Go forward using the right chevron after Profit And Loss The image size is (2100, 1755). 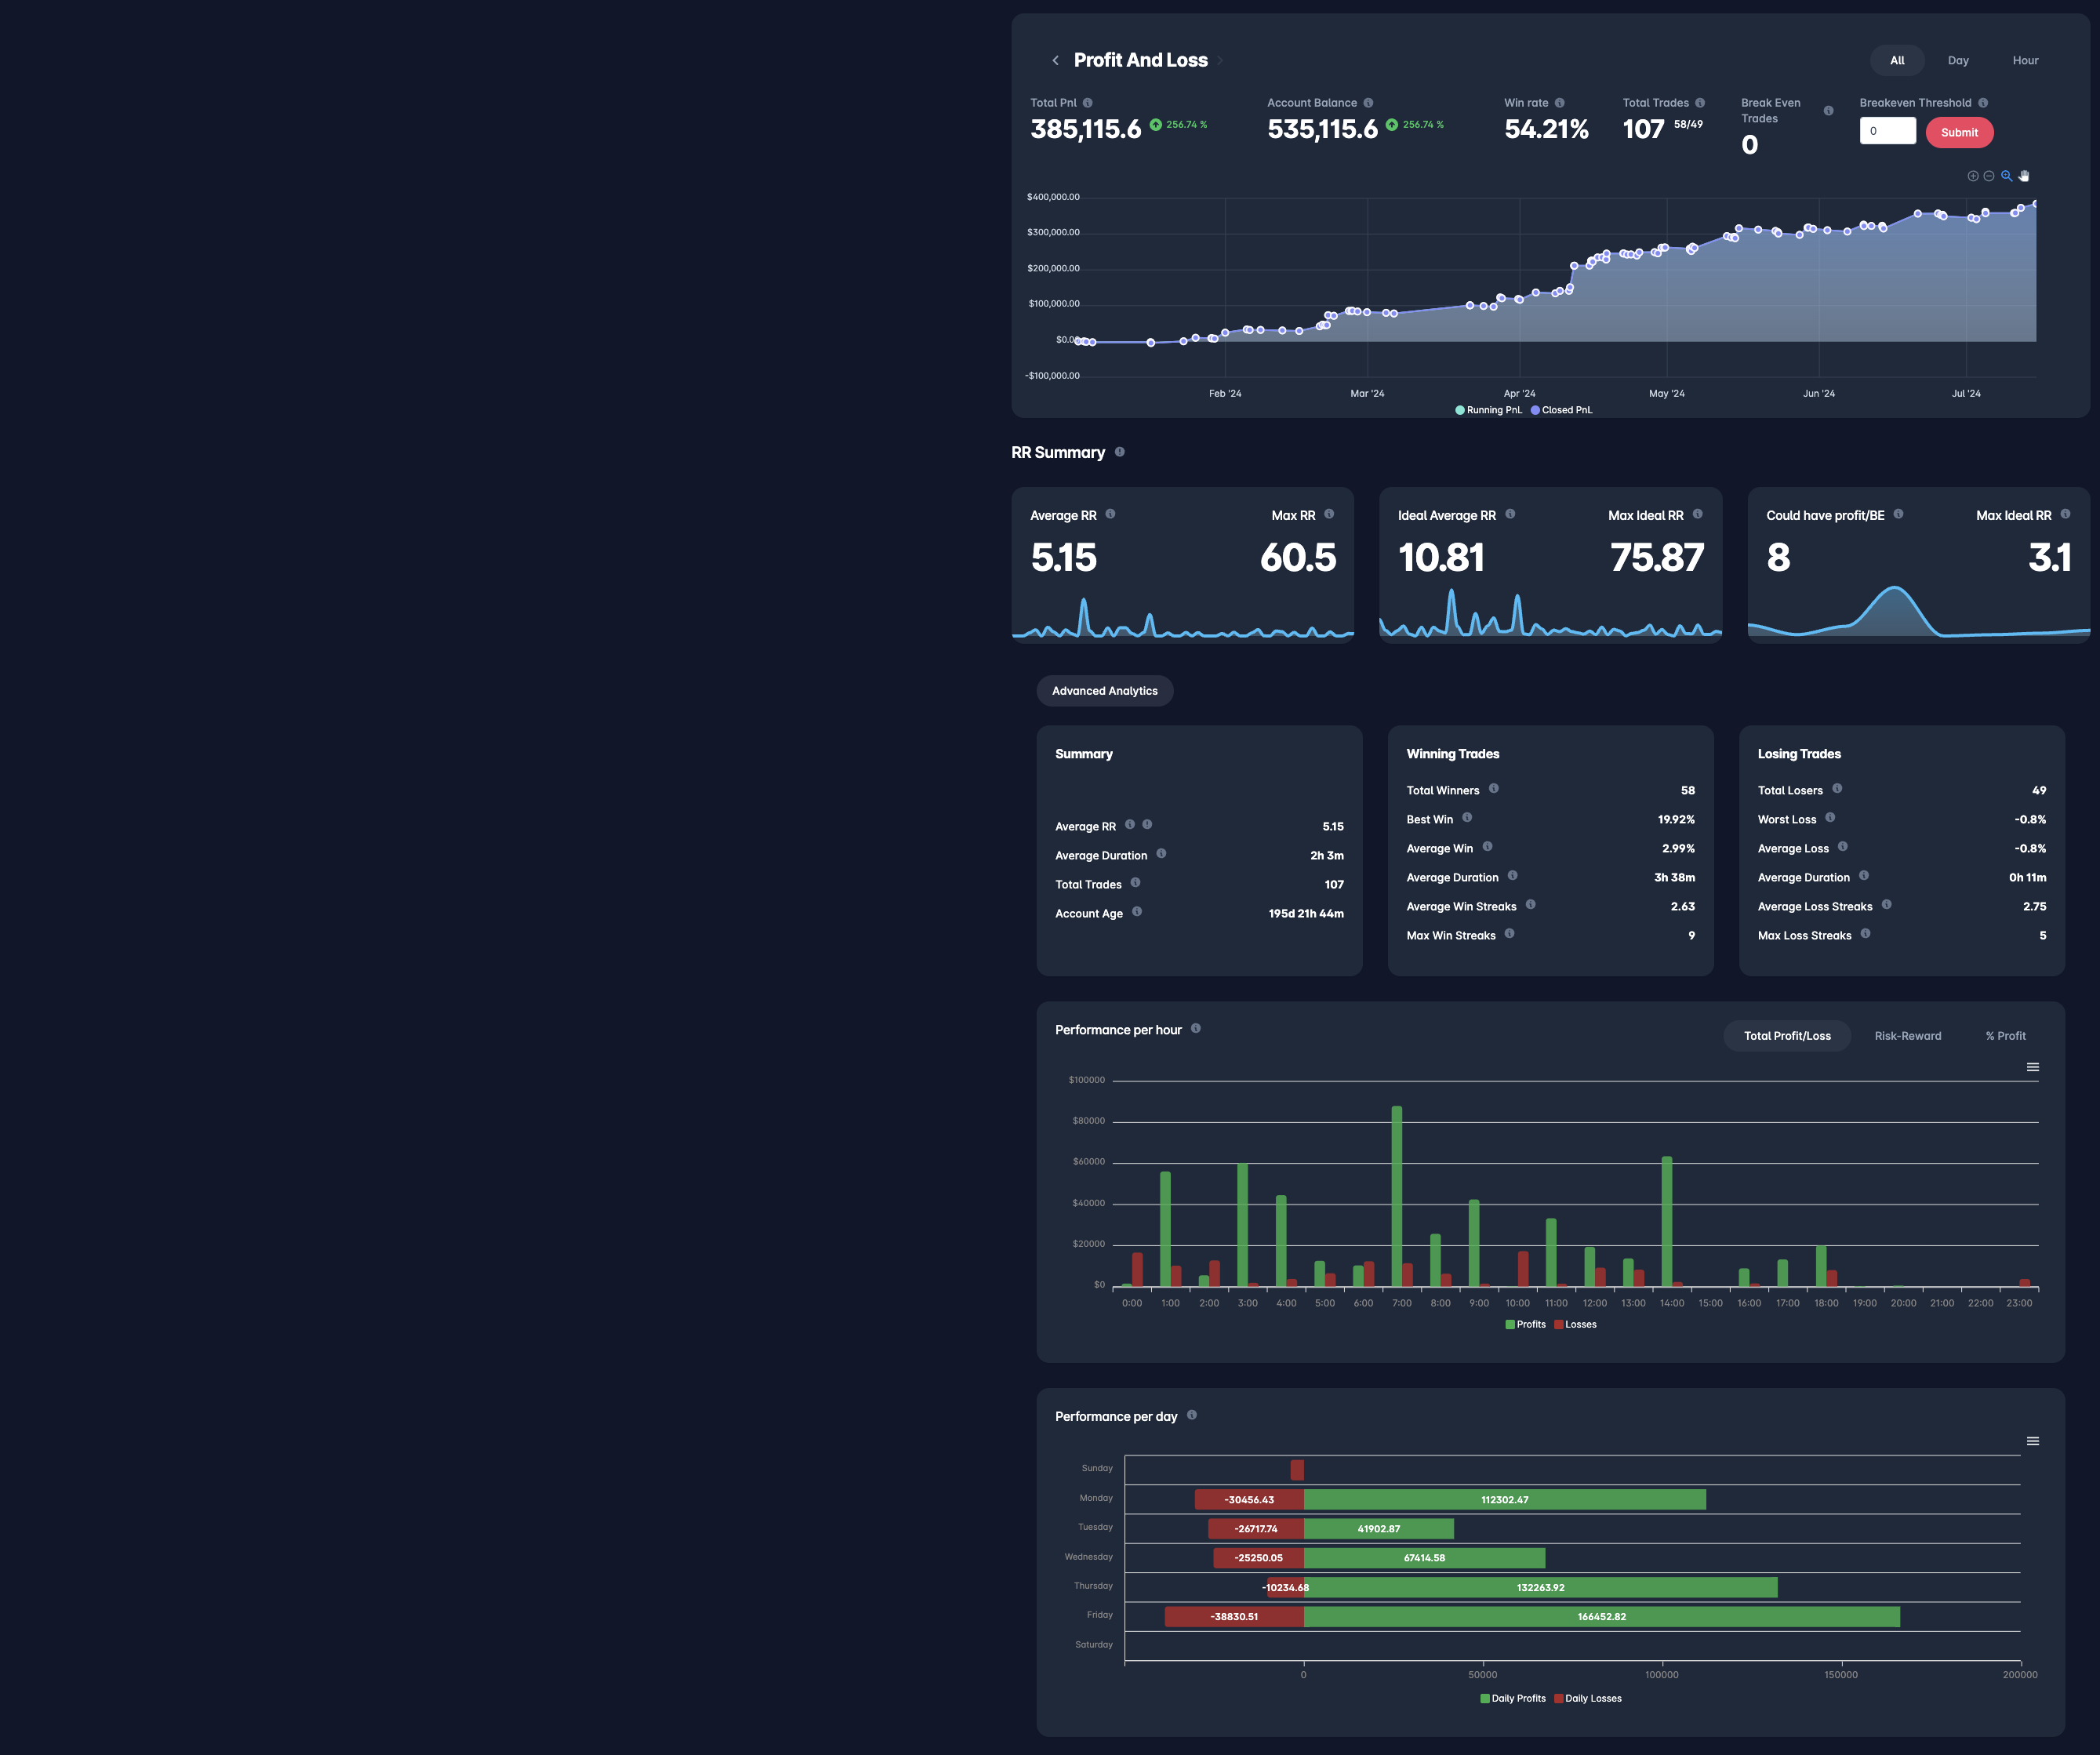click(1220, 61)
